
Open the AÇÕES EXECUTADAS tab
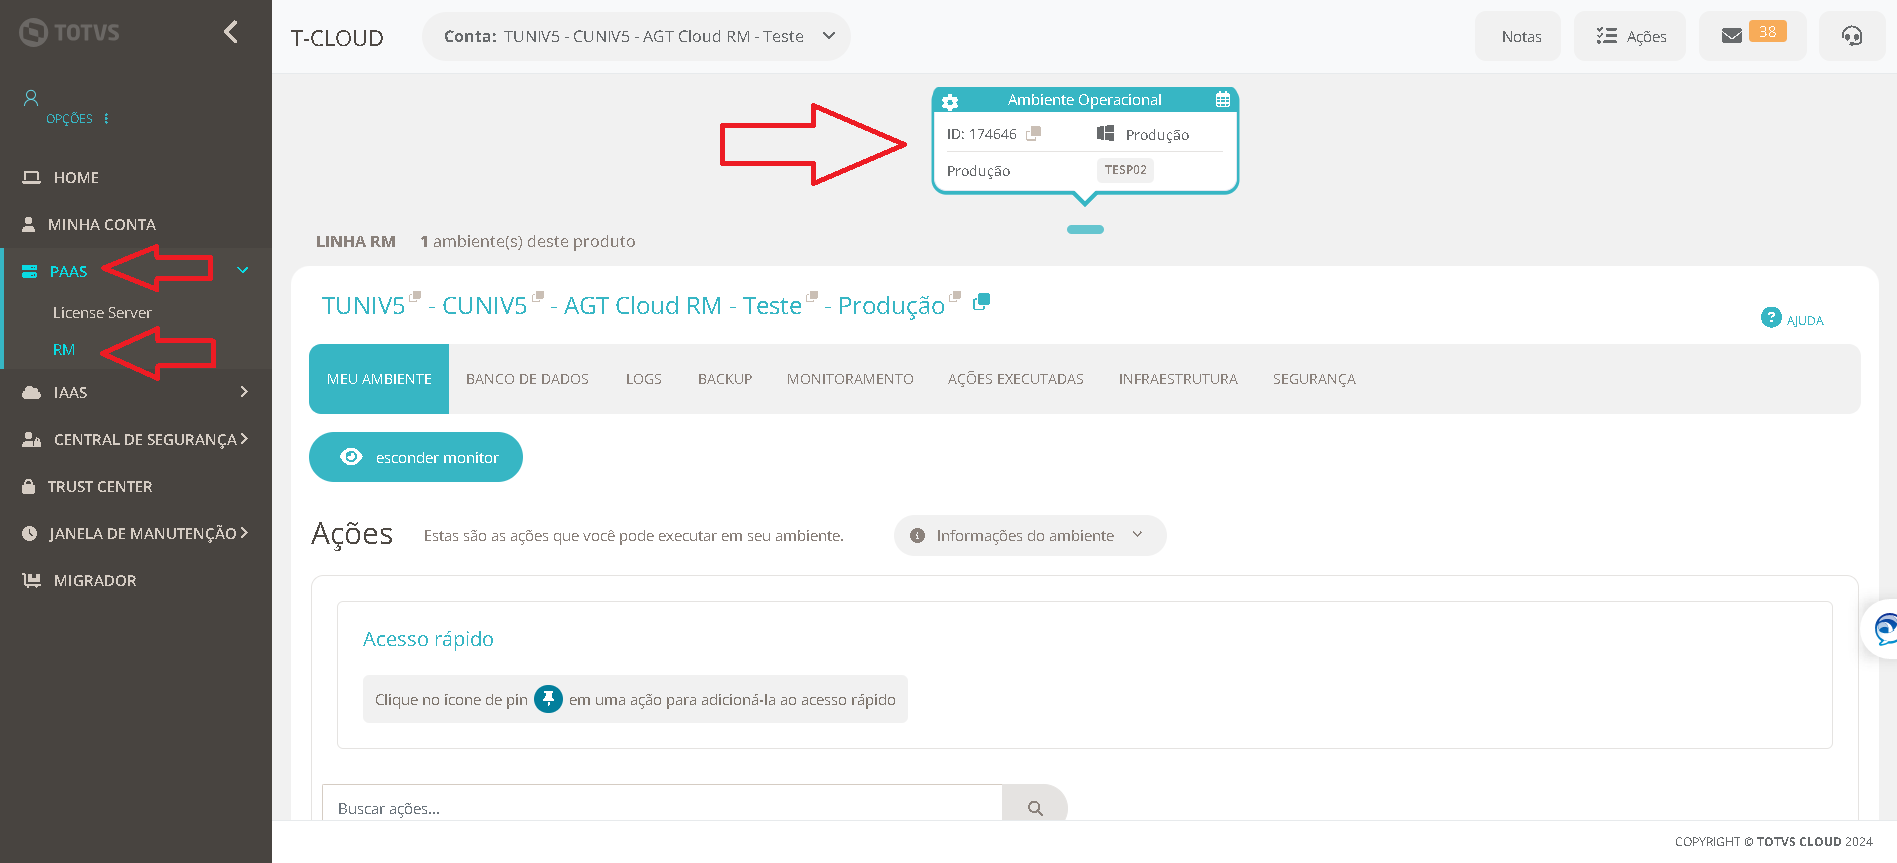[1016, 379]
